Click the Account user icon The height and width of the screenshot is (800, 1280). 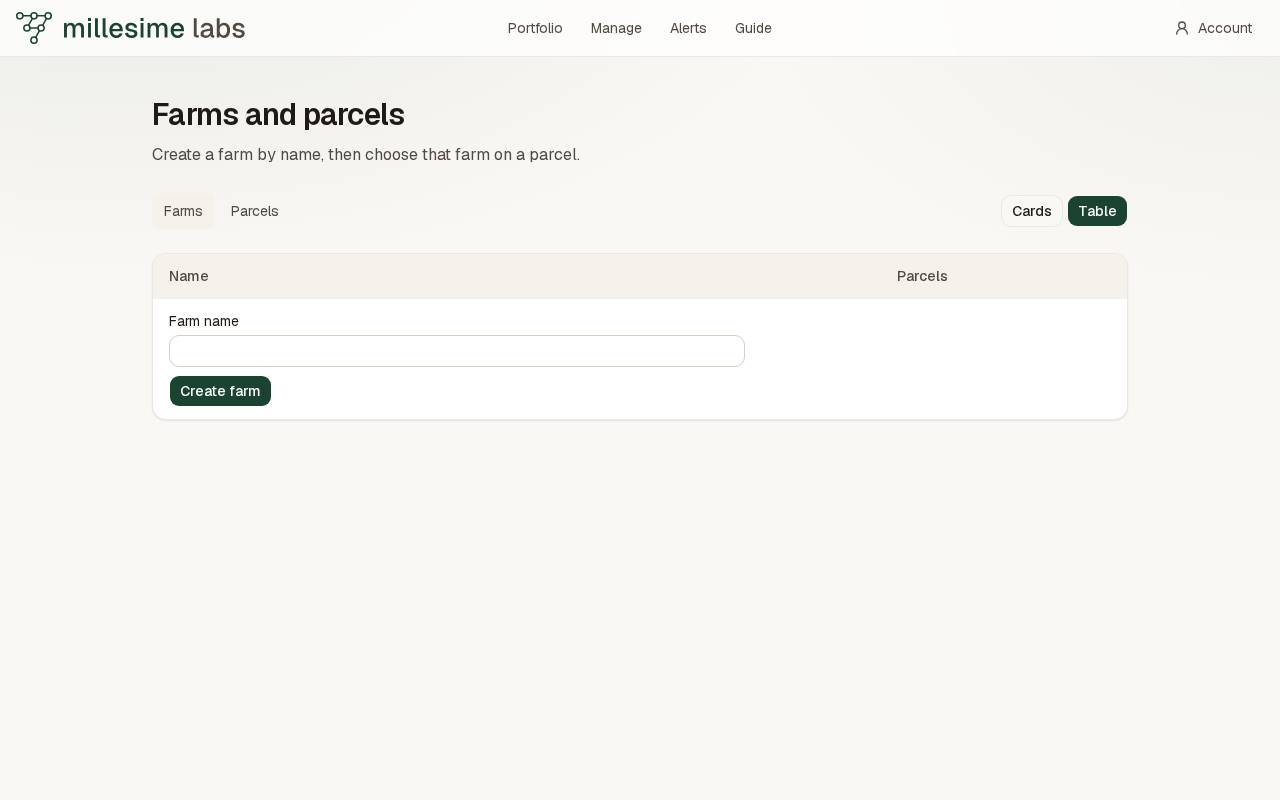tap(1182, 28)
